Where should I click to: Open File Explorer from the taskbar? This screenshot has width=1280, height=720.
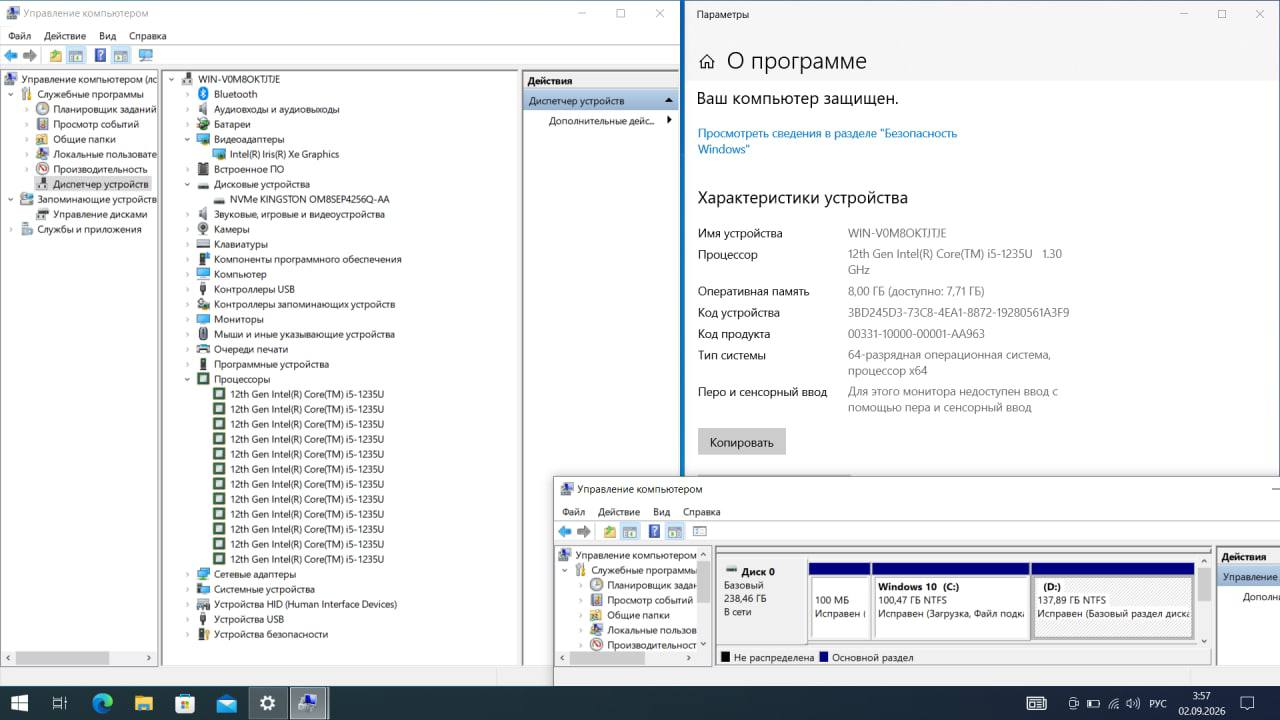(144, 703)
